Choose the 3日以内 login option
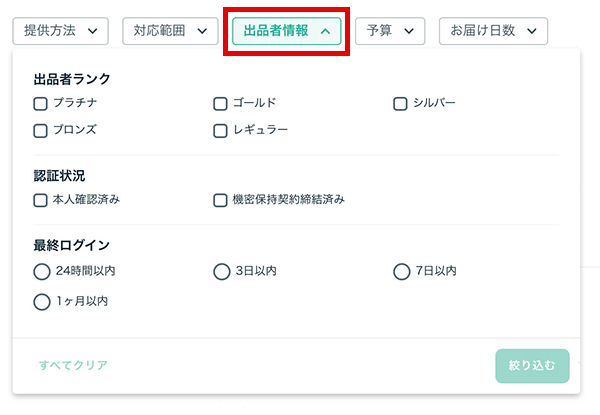Screen dimensions: 600x415 222,272
